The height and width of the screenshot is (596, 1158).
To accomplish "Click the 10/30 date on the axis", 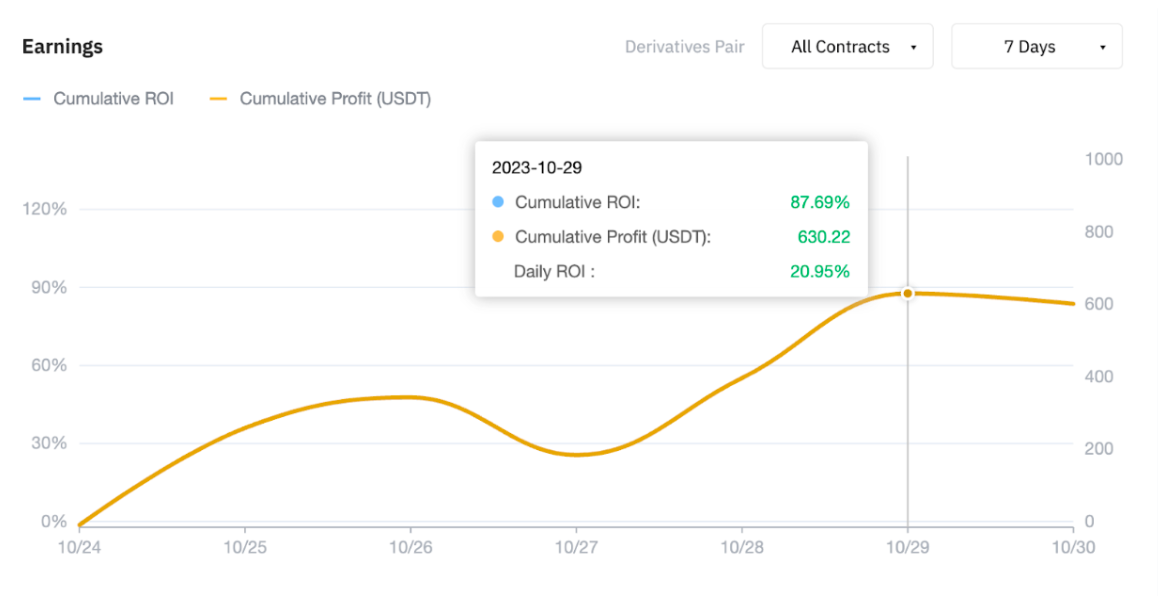I will (x=1071, y=548).
